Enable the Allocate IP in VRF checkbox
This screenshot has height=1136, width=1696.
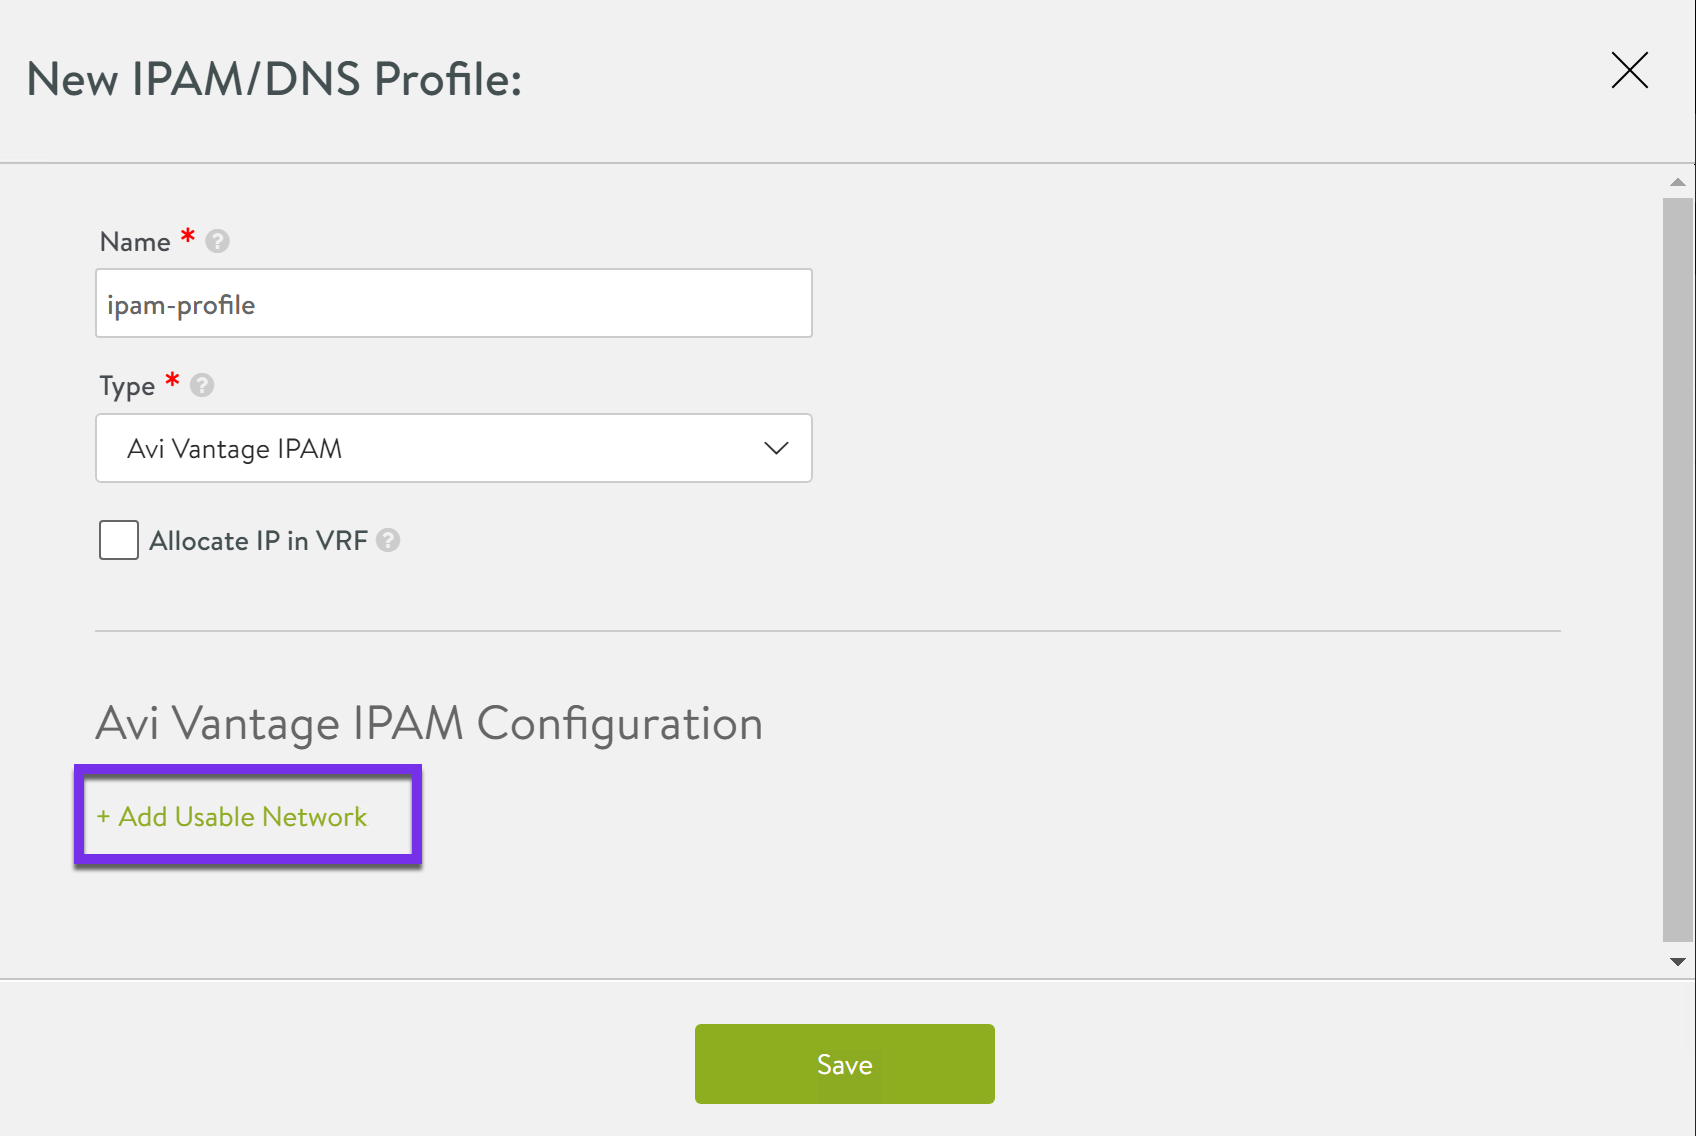(x=119, y=540)
